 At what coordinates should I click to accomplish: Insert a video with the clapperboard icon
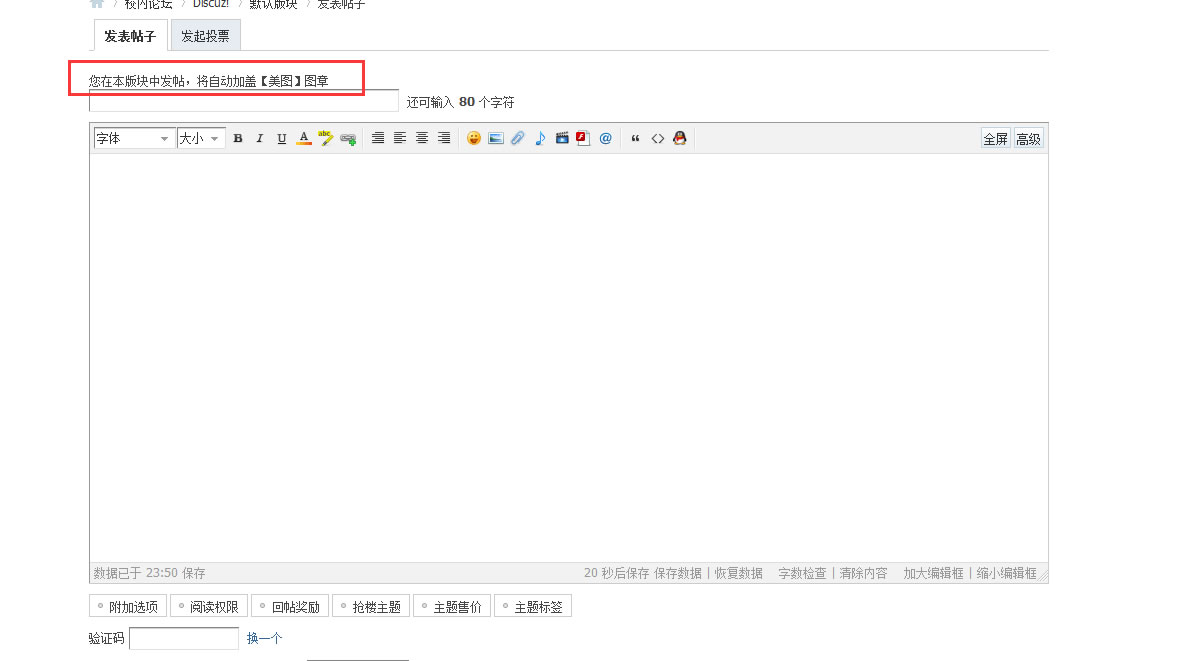click(x=562, y=139)
